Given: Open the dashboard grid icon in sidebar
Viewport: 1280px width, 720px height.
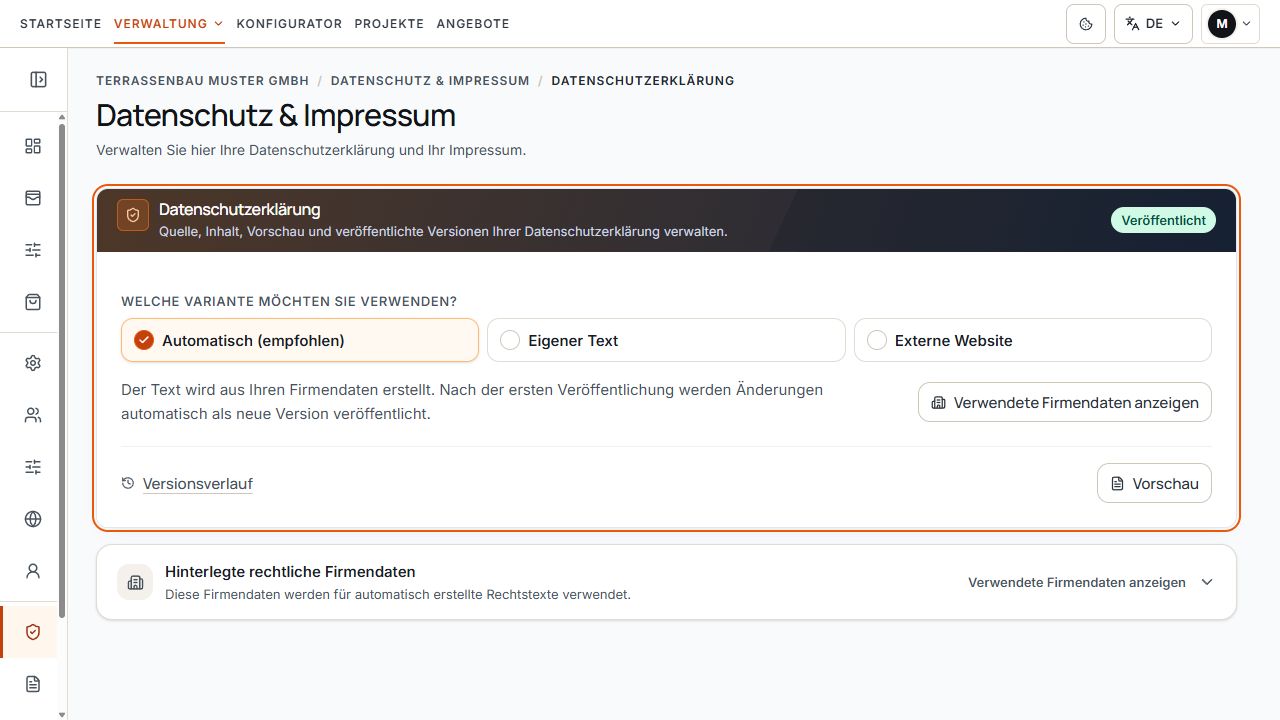Looking at the screenshot, I should pos(33,146).
